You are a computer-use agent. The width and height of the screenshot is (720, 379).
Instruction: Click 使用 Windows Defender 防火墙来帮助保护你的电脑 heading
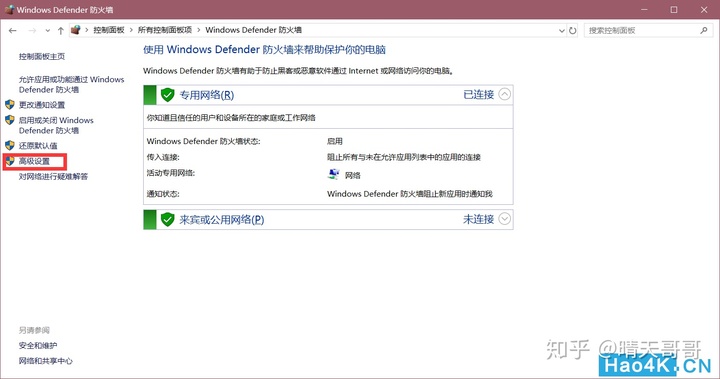(x=264, y=50)
